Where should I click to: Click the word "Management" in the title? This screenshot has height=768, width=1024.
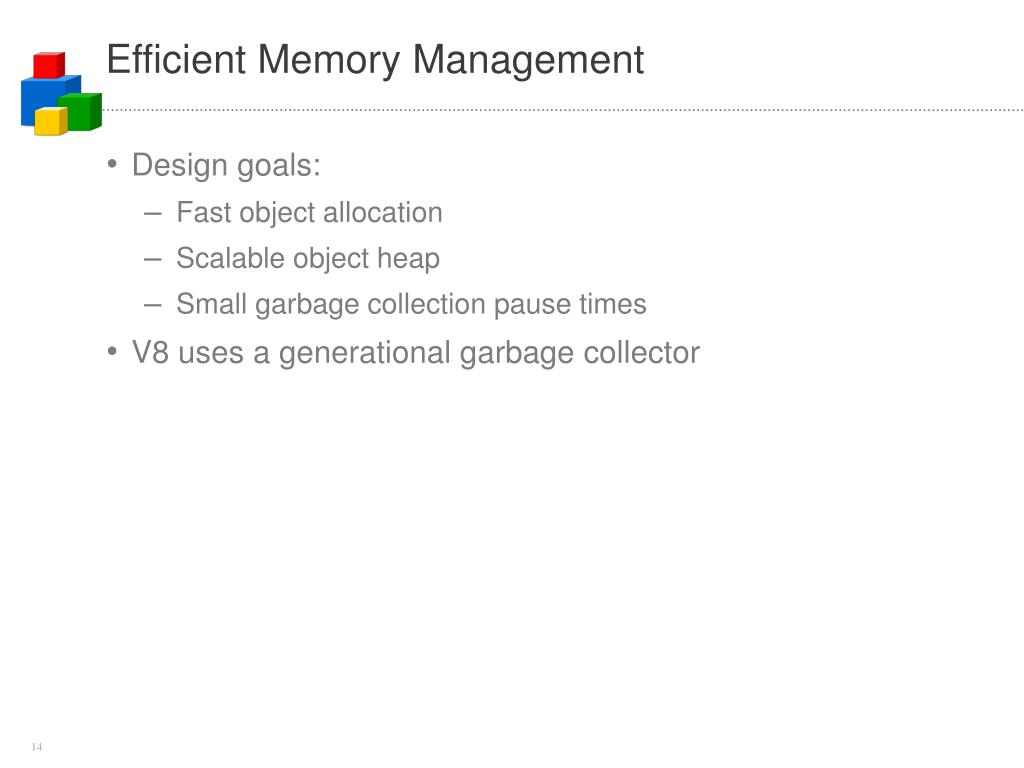[x=528, y=61]
